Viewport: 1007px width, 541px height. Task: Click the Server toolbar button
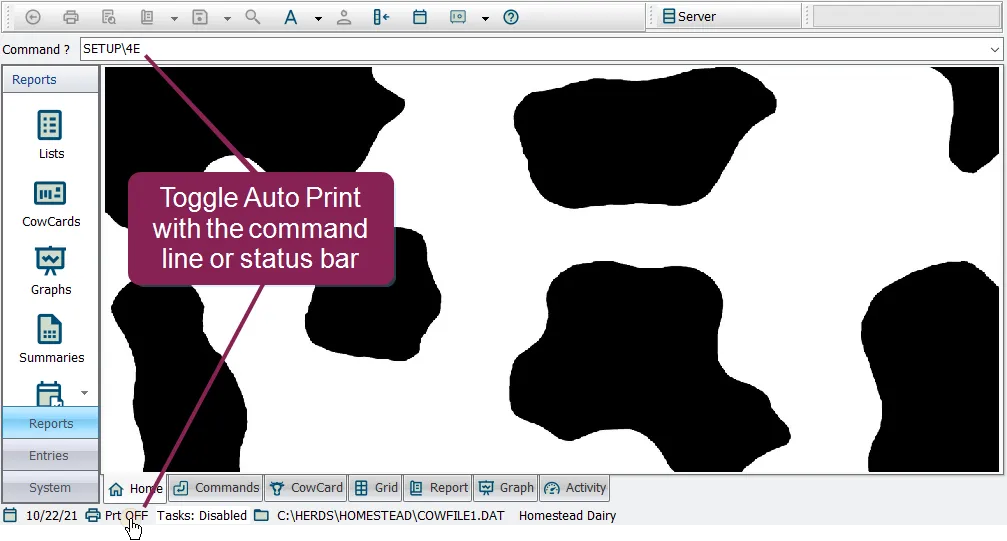(x=689, y=17)
